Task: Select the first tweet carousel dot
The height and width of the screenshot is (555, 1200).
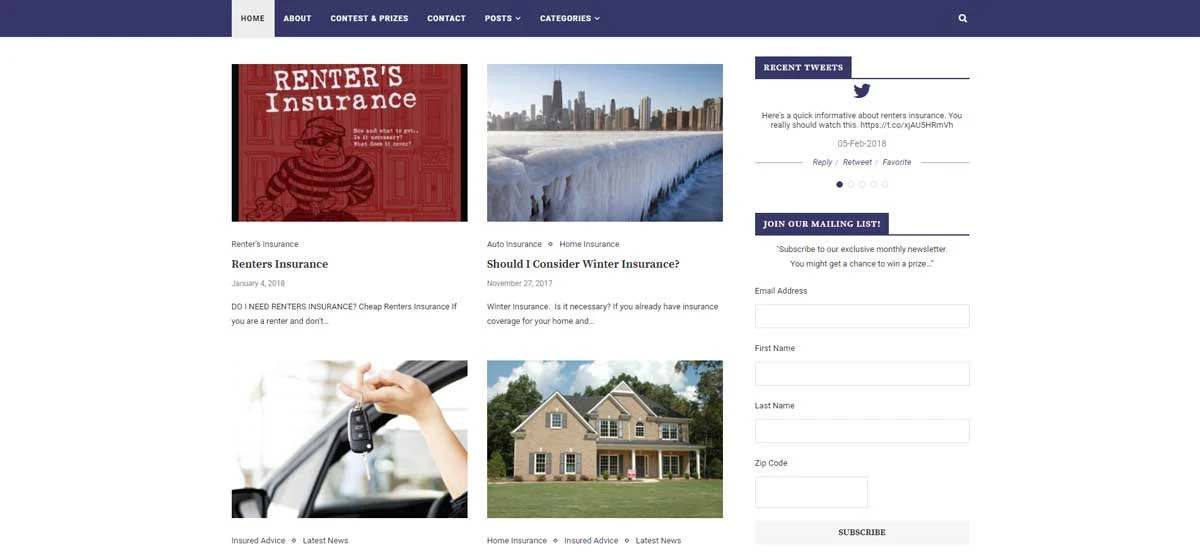Action: 839,184
